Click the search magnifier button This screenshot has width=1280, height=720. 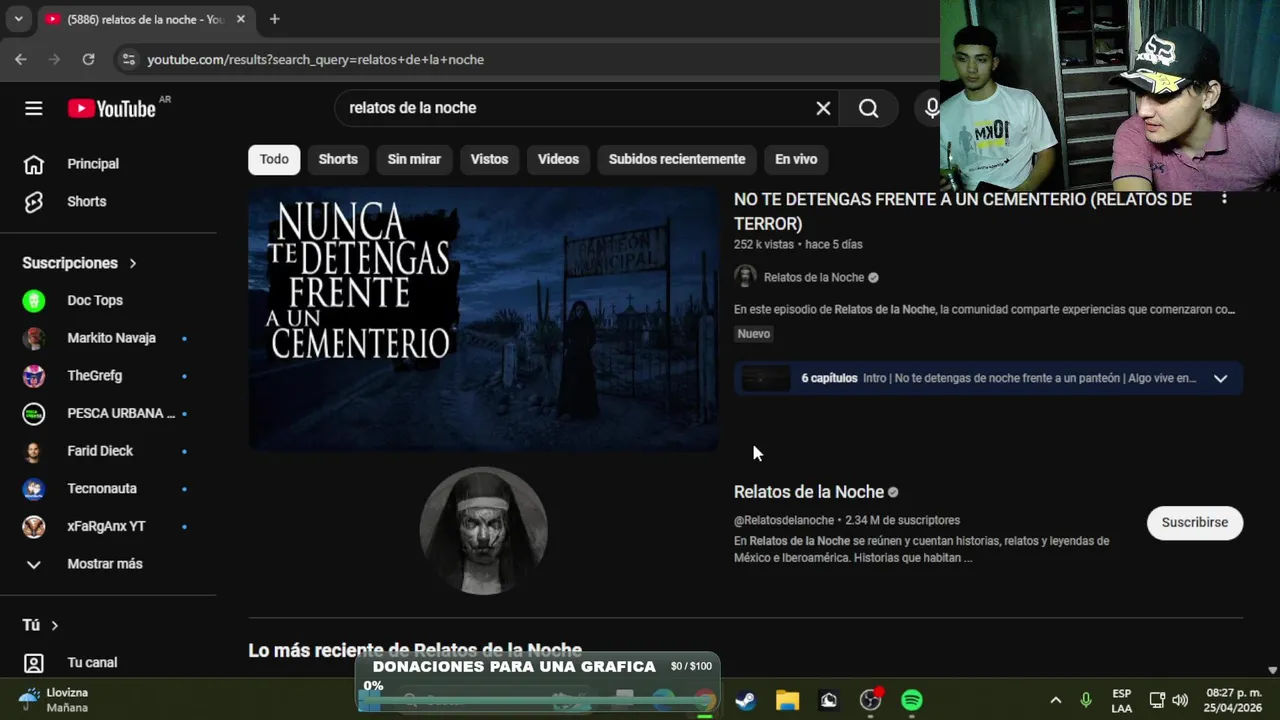[868, 108]
